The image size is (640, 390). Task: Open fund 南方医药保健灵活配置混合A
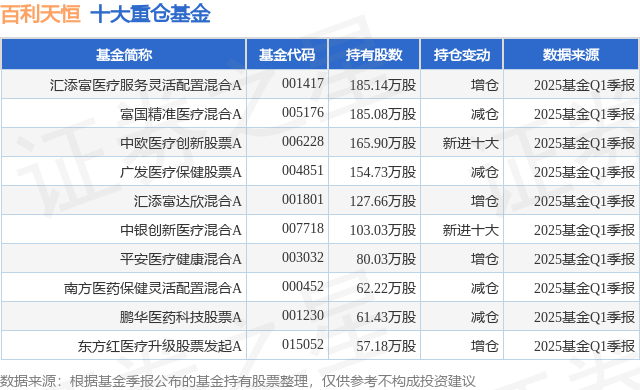click(x=153, y=288)
